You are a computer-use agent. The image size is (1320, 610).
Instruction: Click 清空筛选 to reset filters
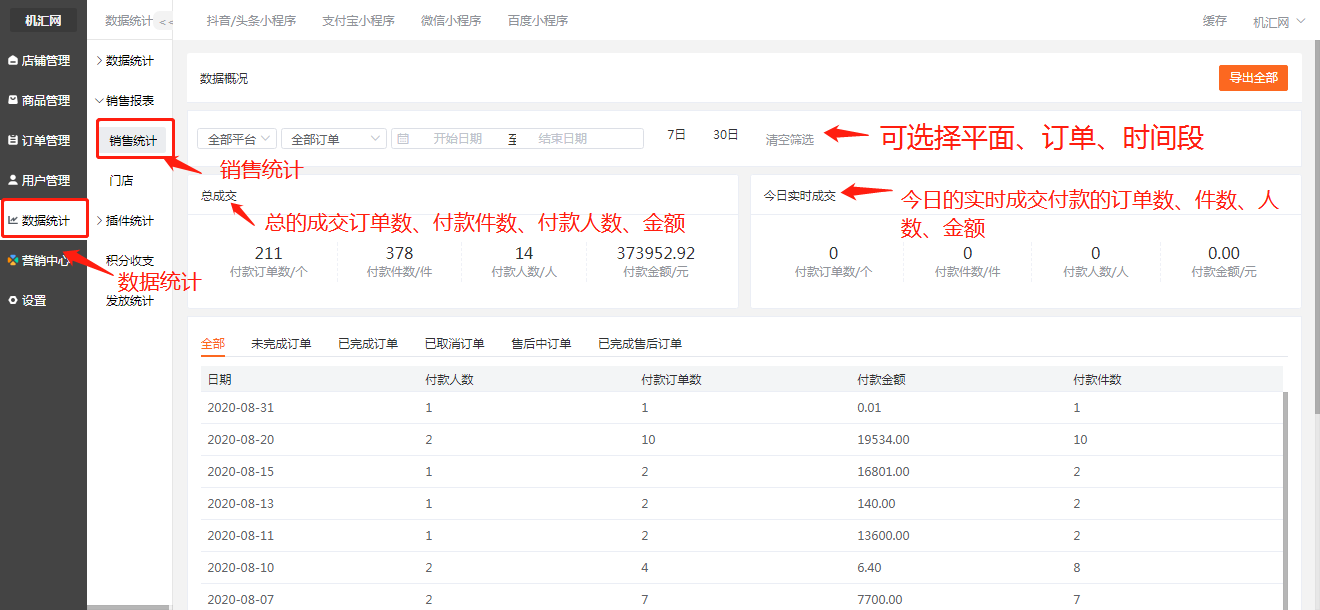[x=790, y=140]
